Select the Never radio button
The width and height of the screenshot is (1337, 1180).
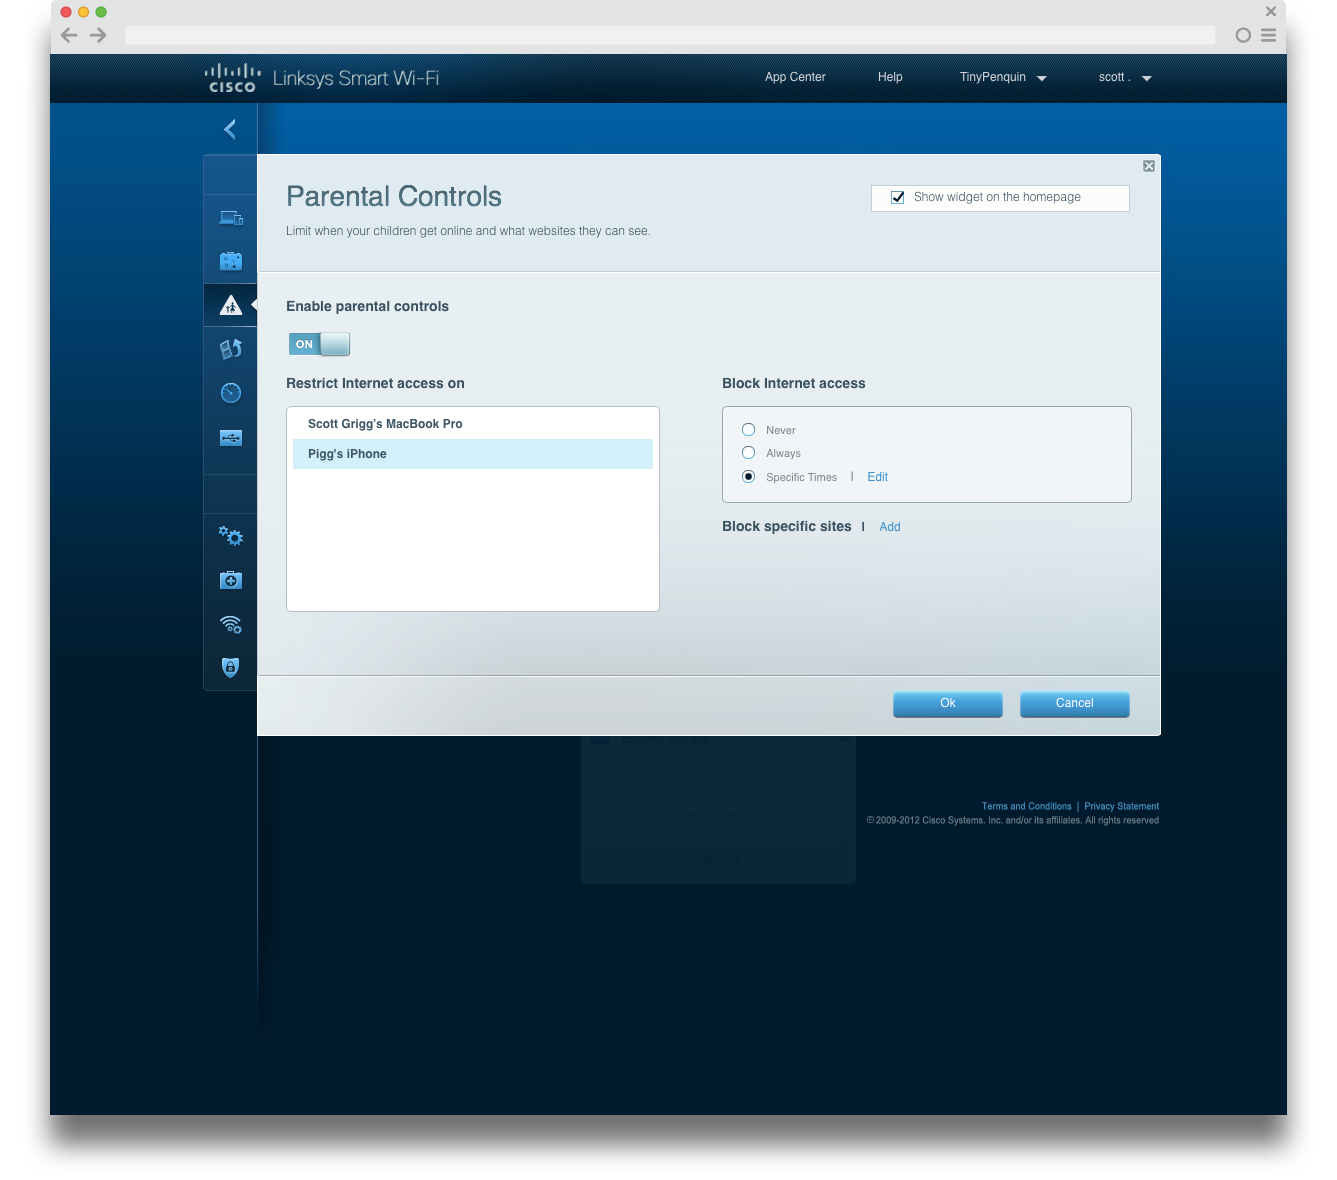[x=748, y=429]
